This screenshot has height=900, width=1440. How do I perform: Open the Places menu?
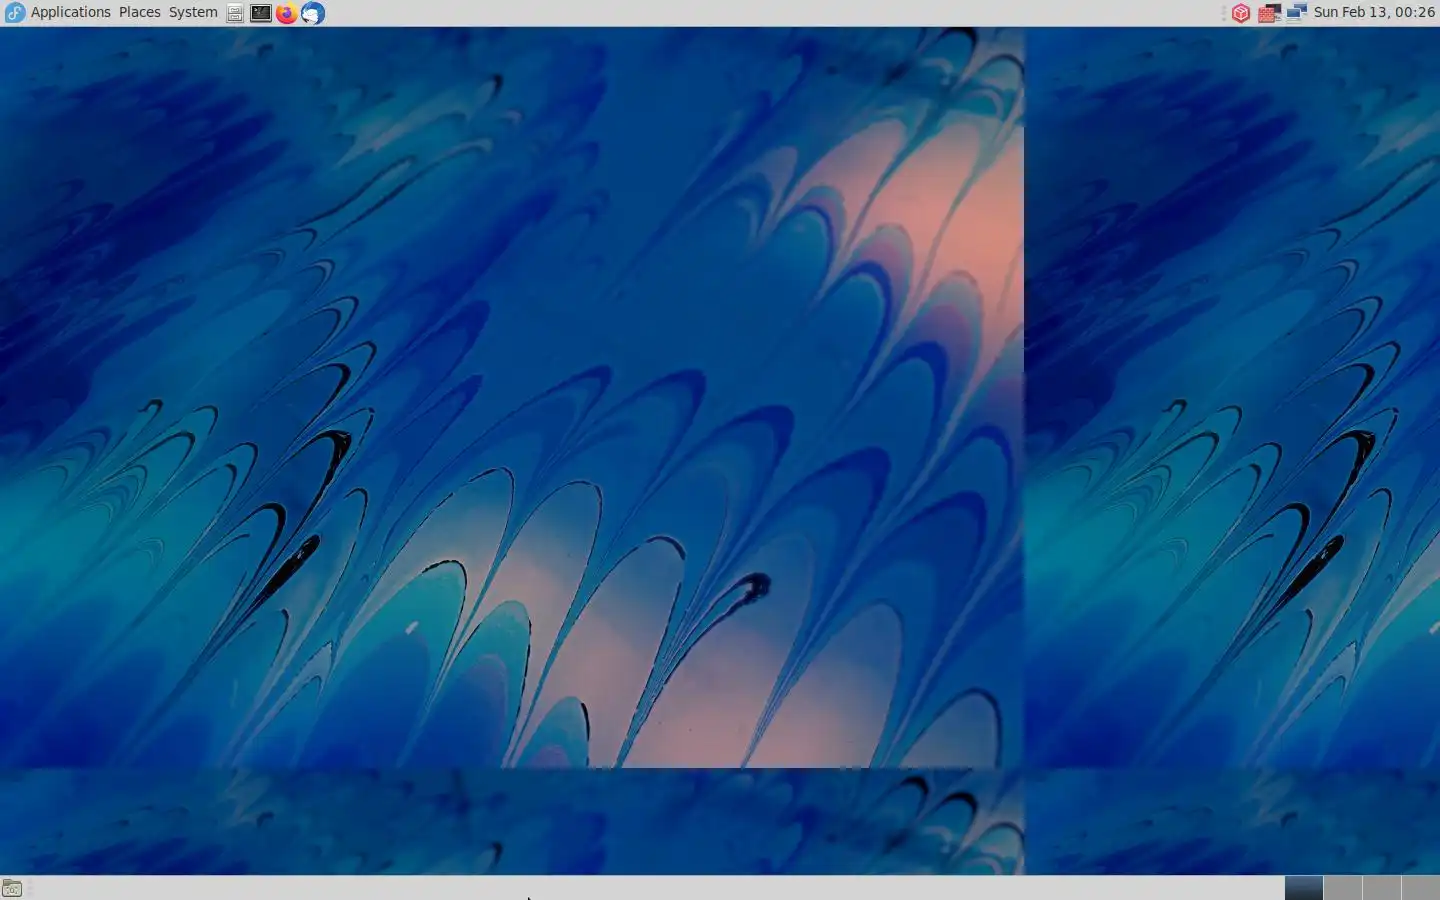pos(140,13)
